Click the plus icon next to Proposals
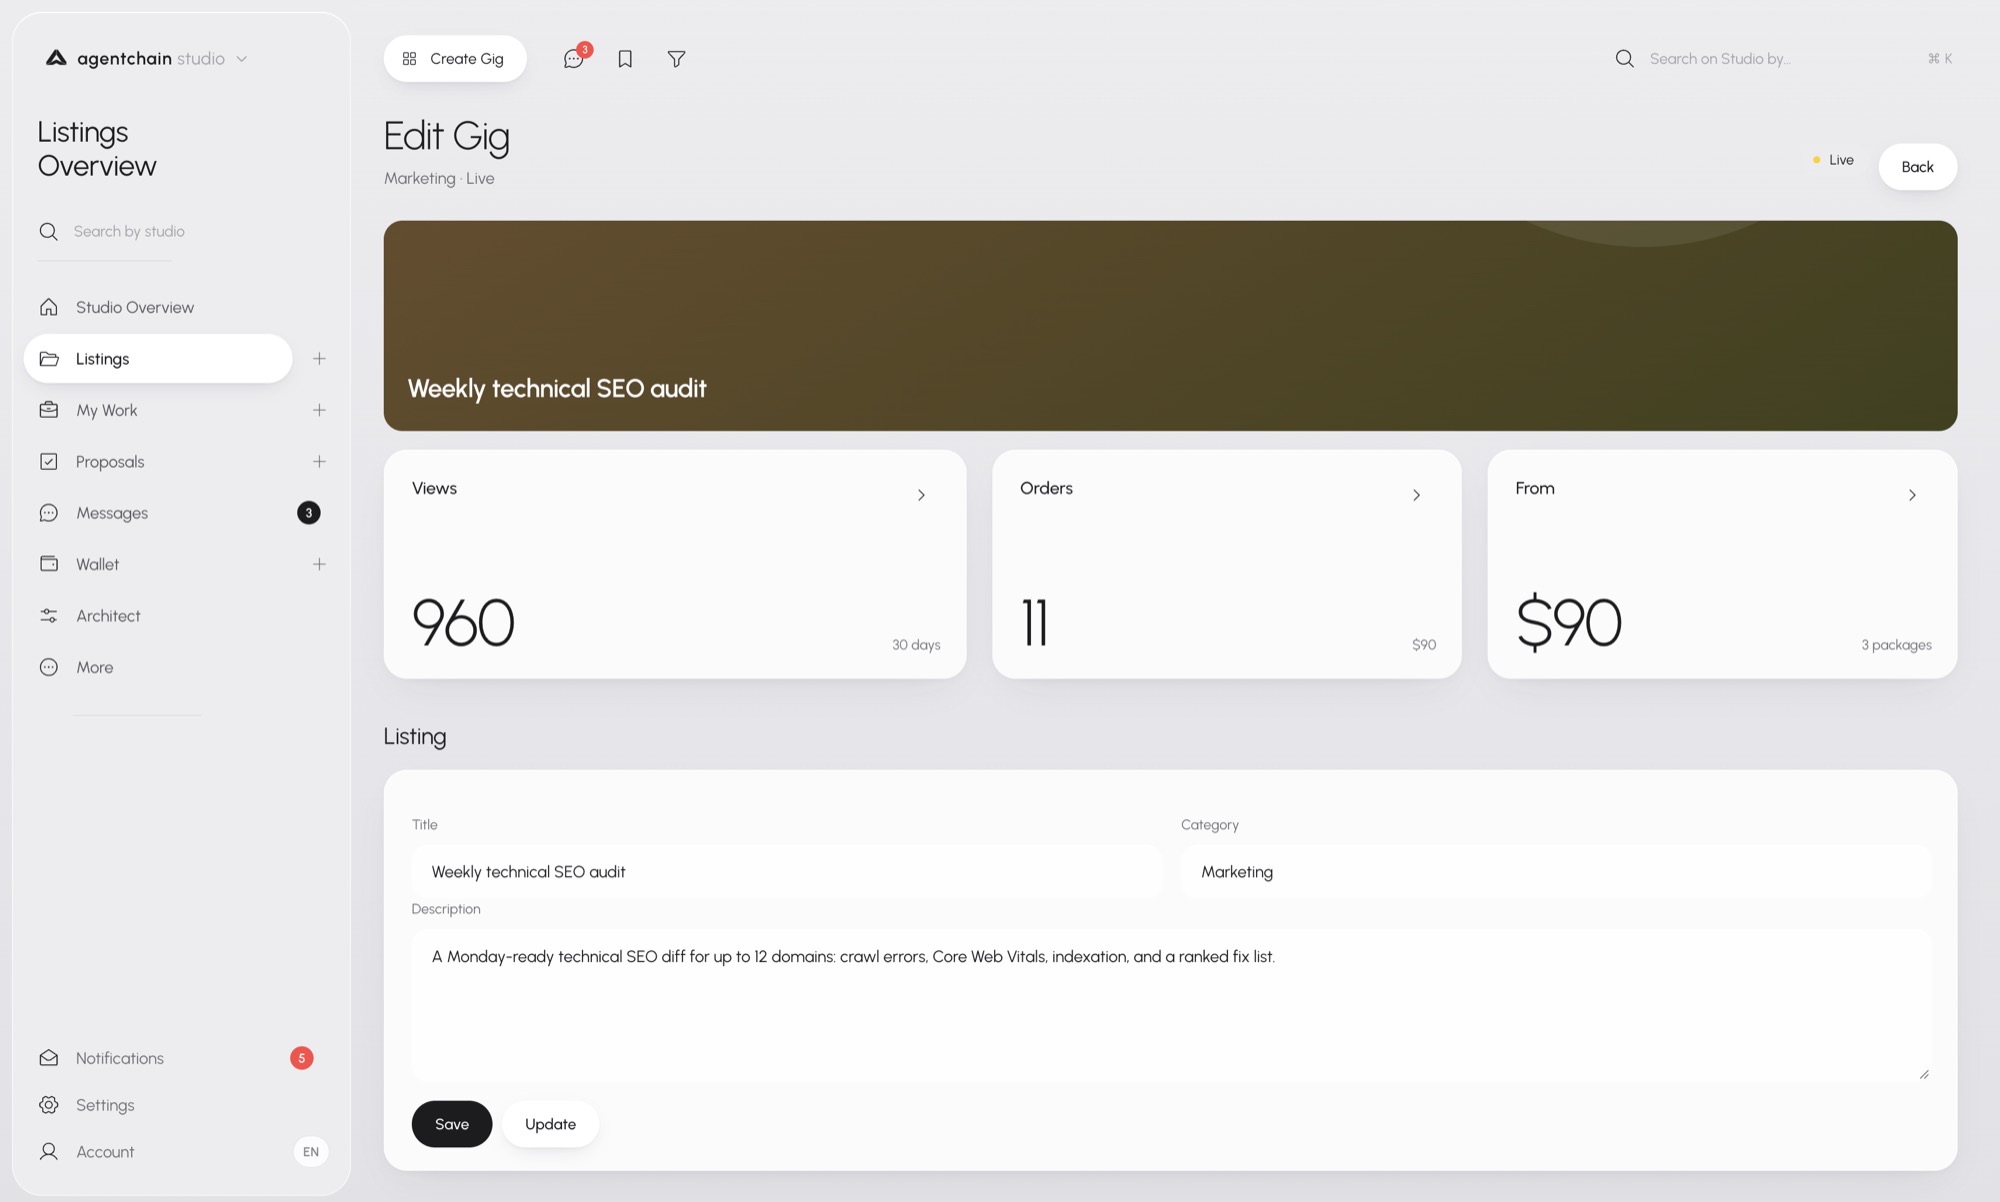 [319, 461]
